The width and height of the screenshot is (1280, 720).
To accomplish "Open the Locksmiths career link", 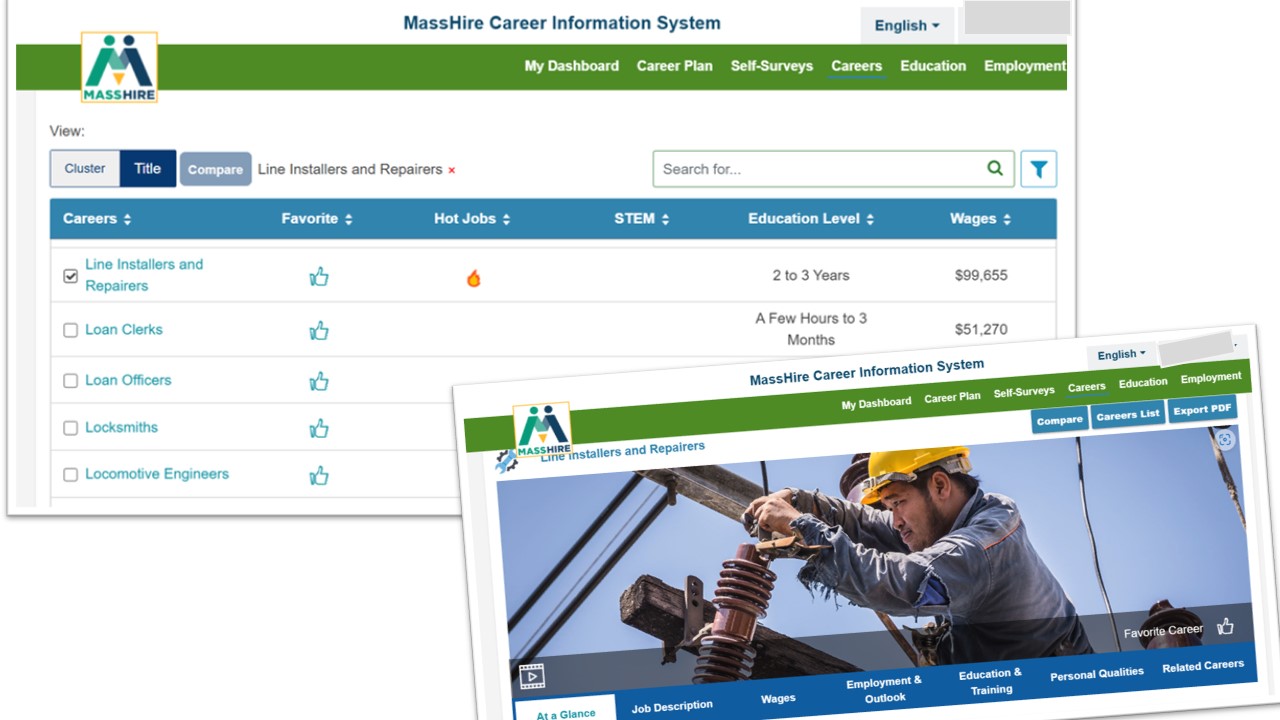I will [122, 427].
